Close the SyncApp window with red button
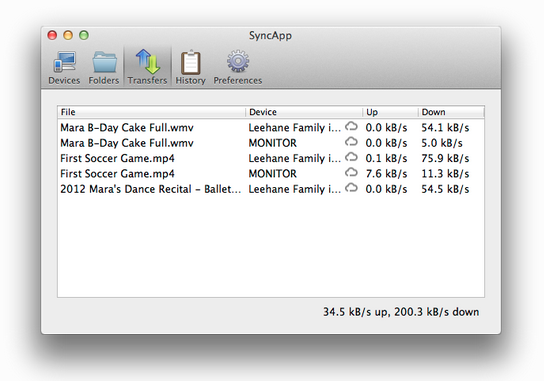The image size is (544, 381). pyautogui.click(x=52, y=35)
